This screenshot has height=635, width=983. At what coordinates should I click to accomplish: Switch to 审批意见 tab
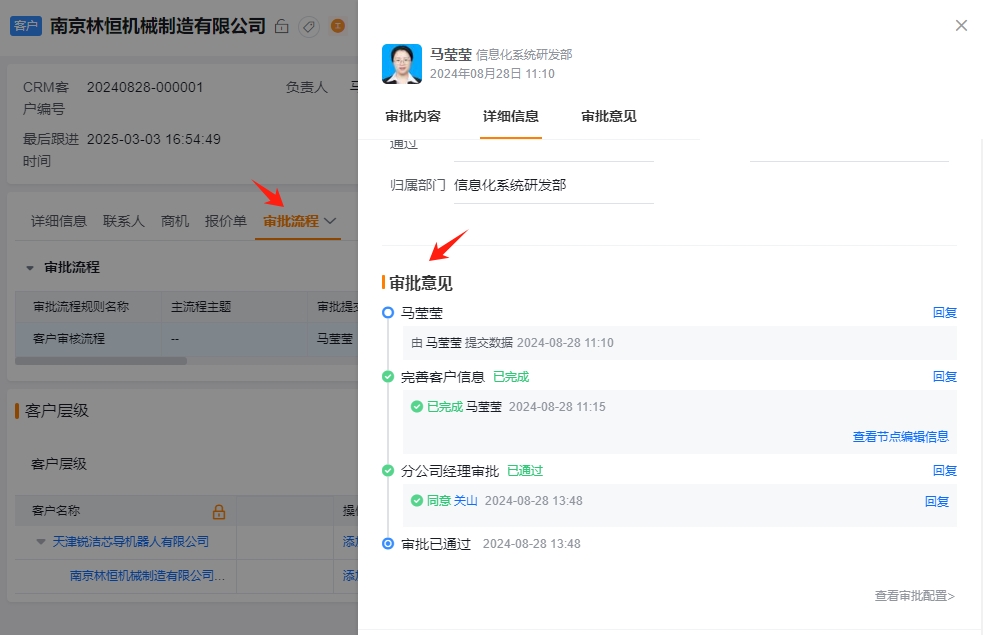pos(609,117)
